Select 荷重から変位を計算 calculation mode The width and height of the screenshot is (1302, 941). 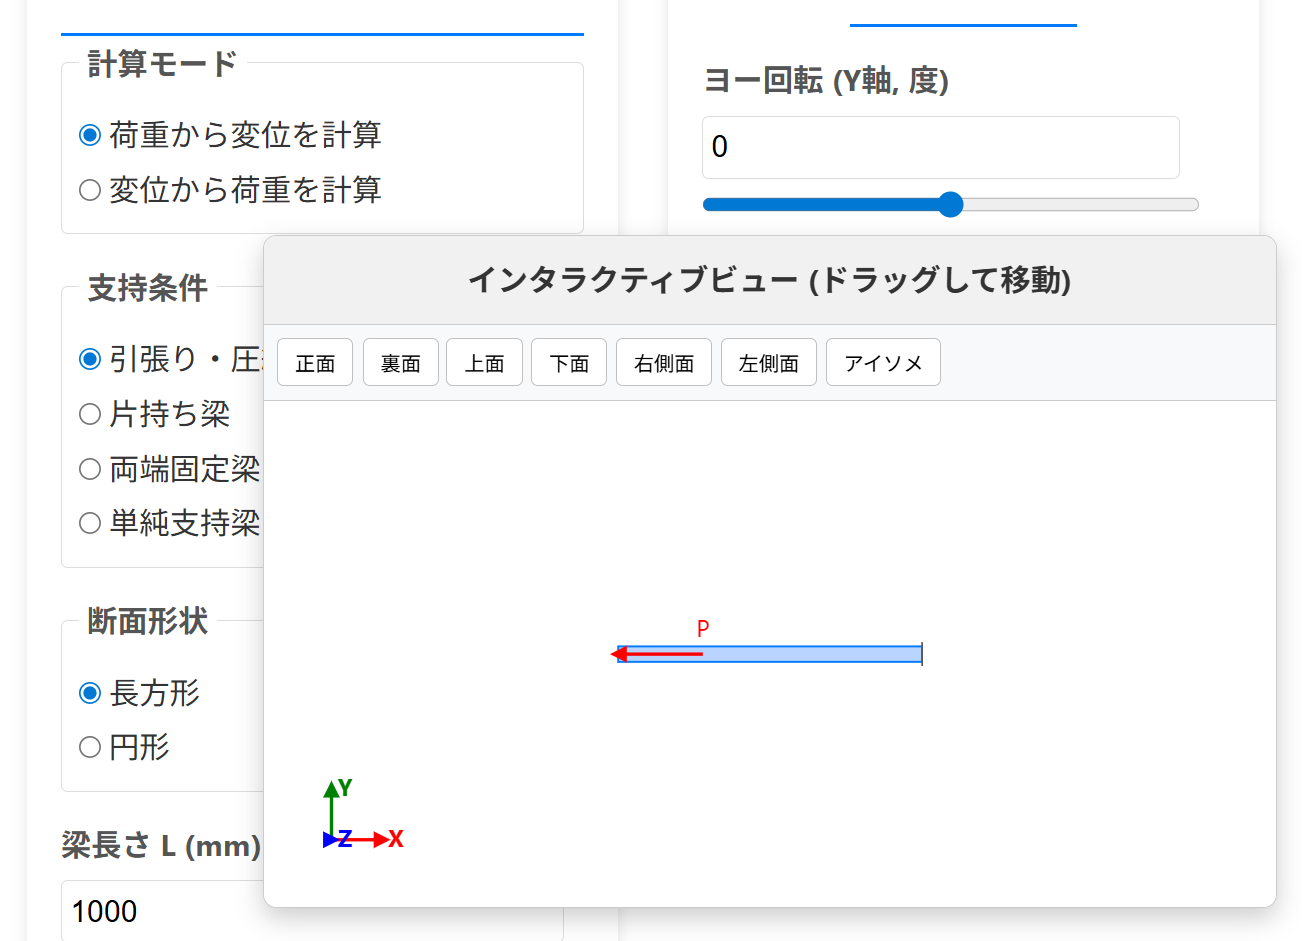coord(90,135)
